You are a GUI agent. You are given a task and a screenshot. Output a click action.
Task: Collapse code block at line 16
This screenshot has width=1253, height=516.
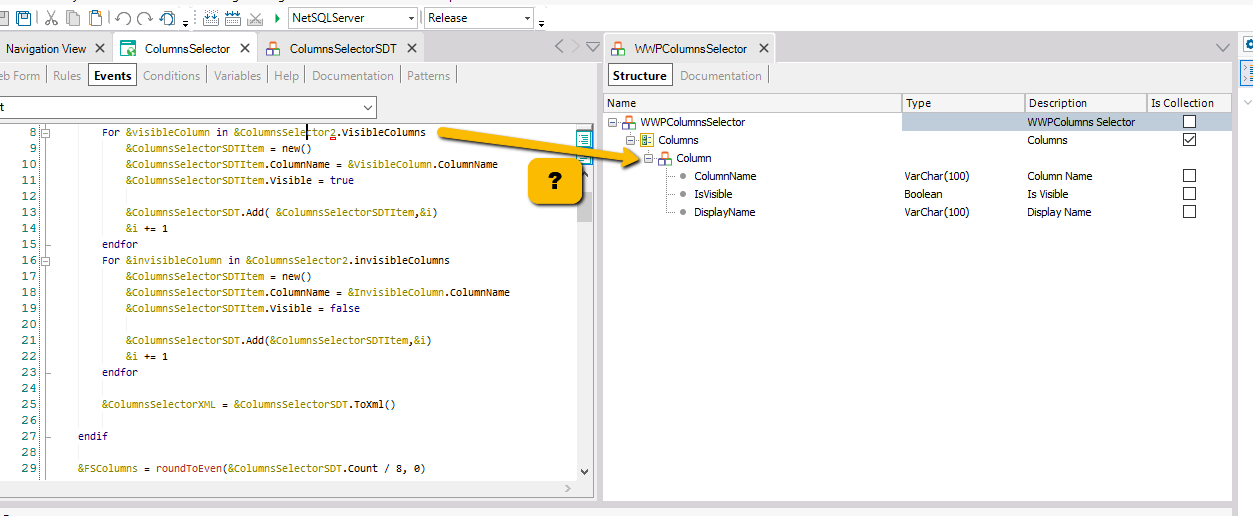45,260
